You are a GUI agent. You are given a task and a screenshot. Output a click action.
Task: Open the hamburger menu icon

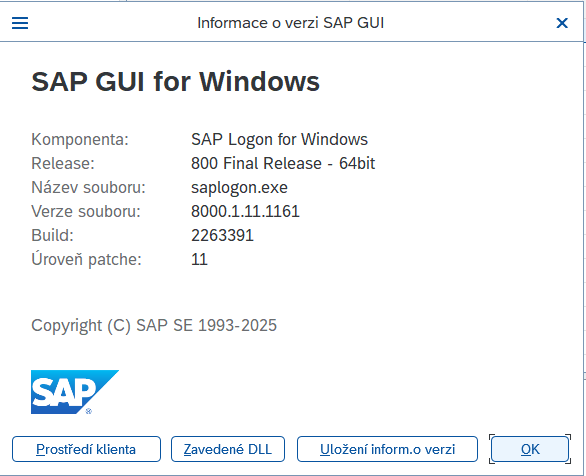click(x=20, y=23)
